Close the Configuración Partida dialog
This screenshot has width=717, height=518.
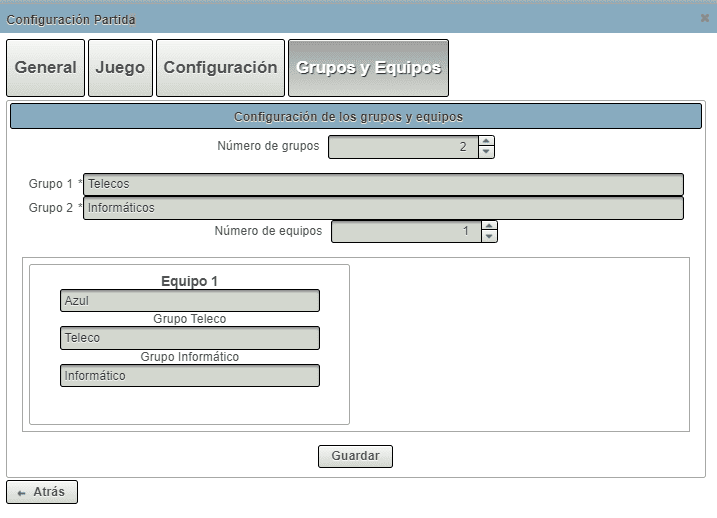pyautogui.click(x=704, y=18)
